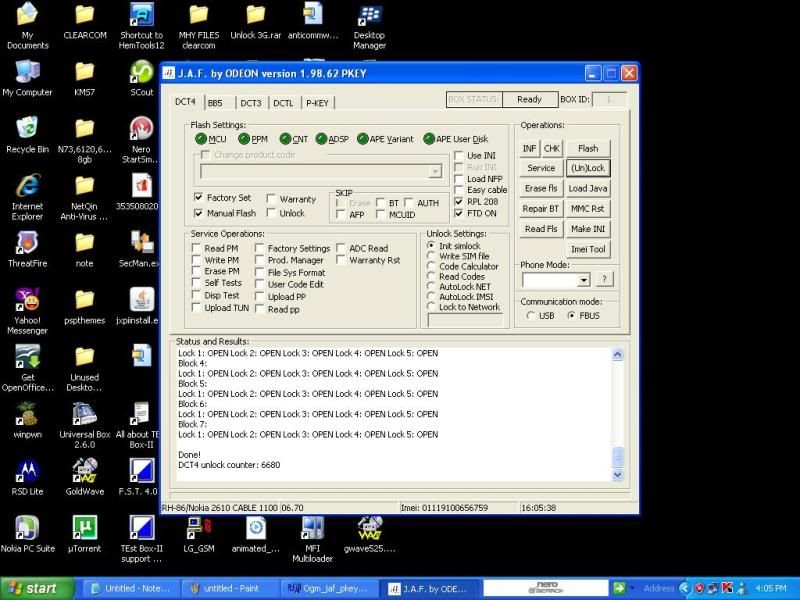This screenshot has width=800, height=600.
Task: Launch µTorrent from desktop
Action: [85, 535]
